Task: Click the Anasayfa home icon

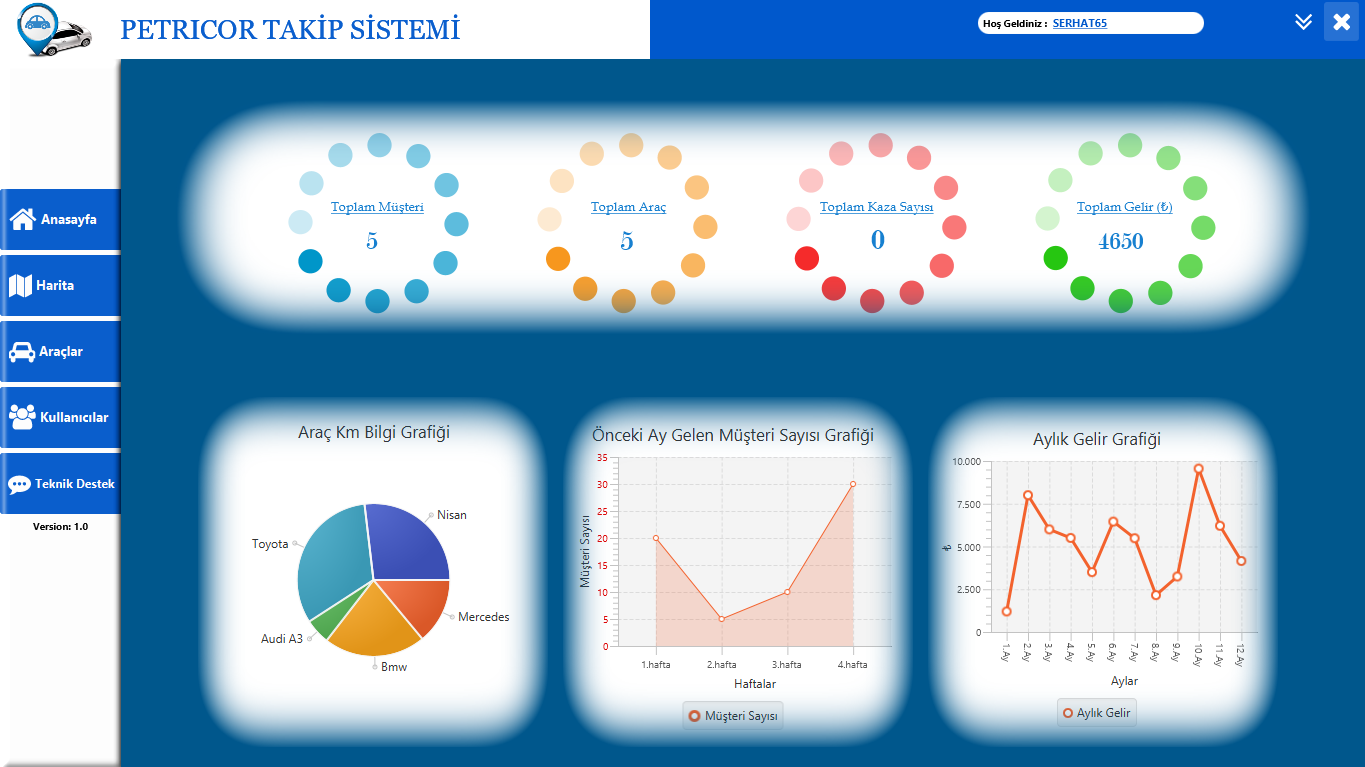Action: (20, 219)
